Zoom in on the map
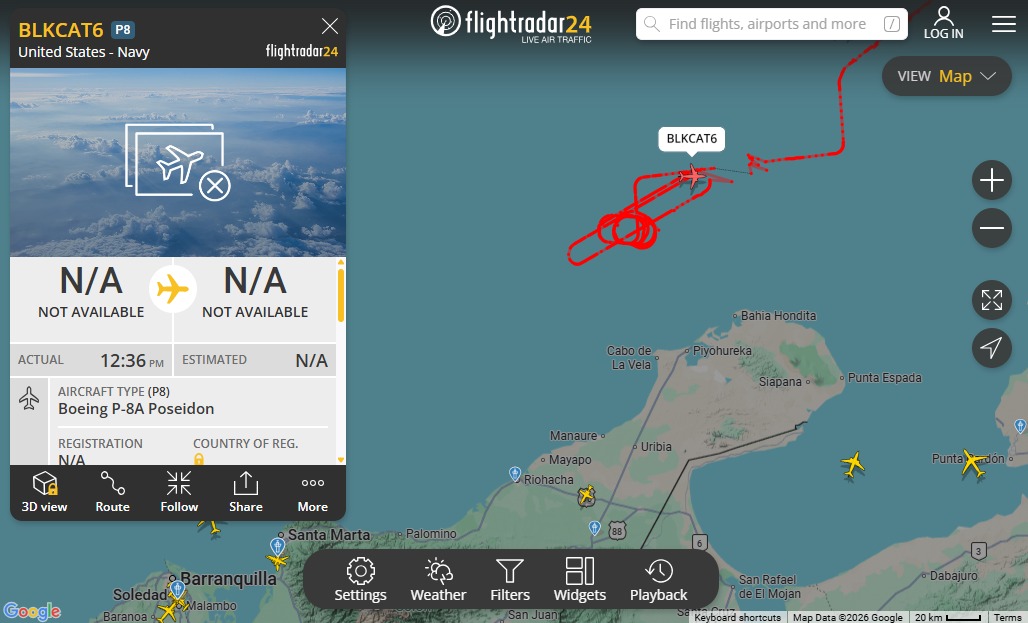This screenshot has height=623, width=1028. click(992, 180)
